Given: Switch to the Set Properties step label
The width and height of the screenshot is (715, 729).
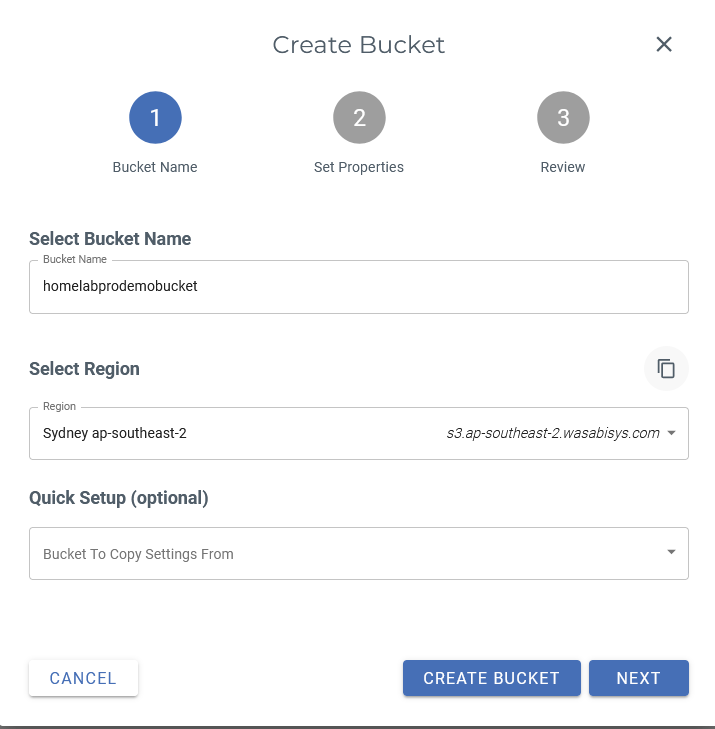Looking at the screenshot, I should pos(359,167).
